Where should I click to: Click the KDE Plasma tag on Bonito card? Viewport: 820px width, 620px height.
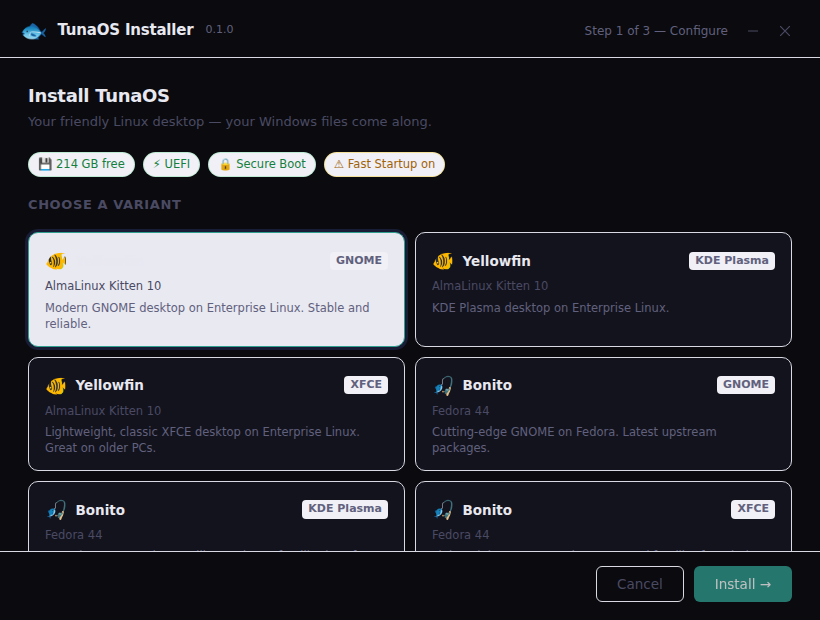345,509
